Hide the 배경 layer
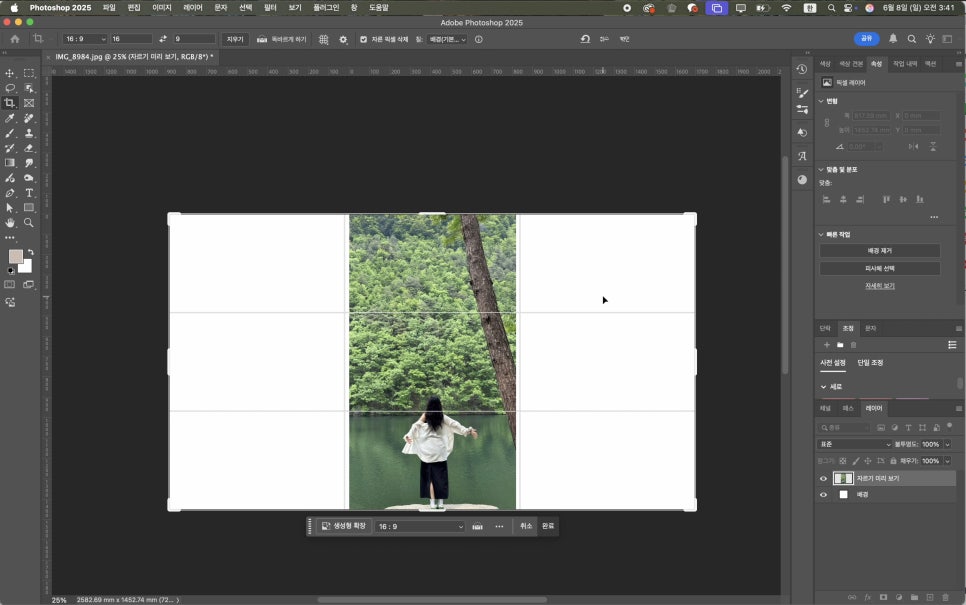Screen dimensions: 966x605 (823, 494)
